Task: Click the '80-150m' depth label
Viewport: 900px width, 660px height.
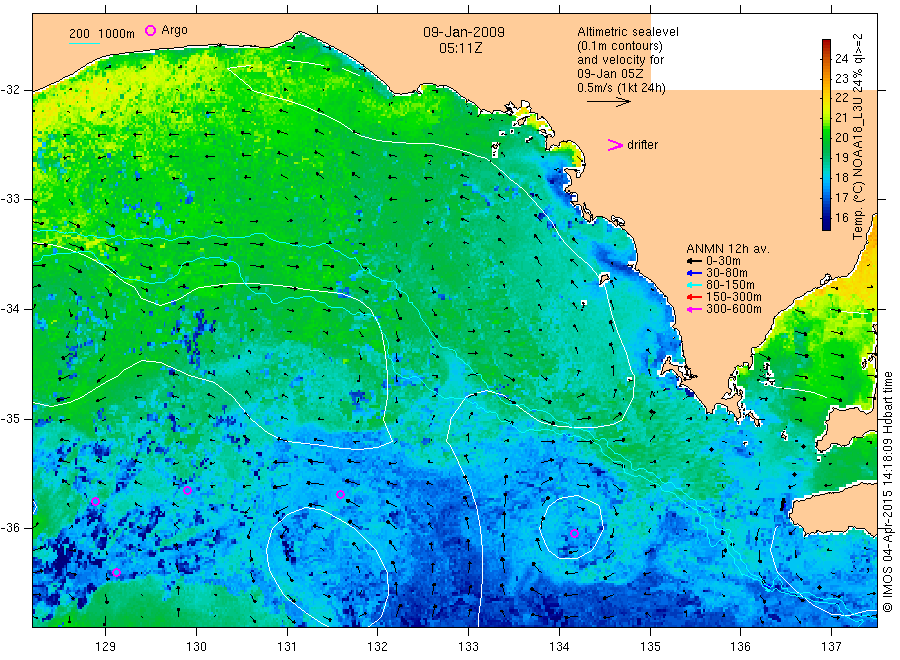Action: [x=730, y=285]
